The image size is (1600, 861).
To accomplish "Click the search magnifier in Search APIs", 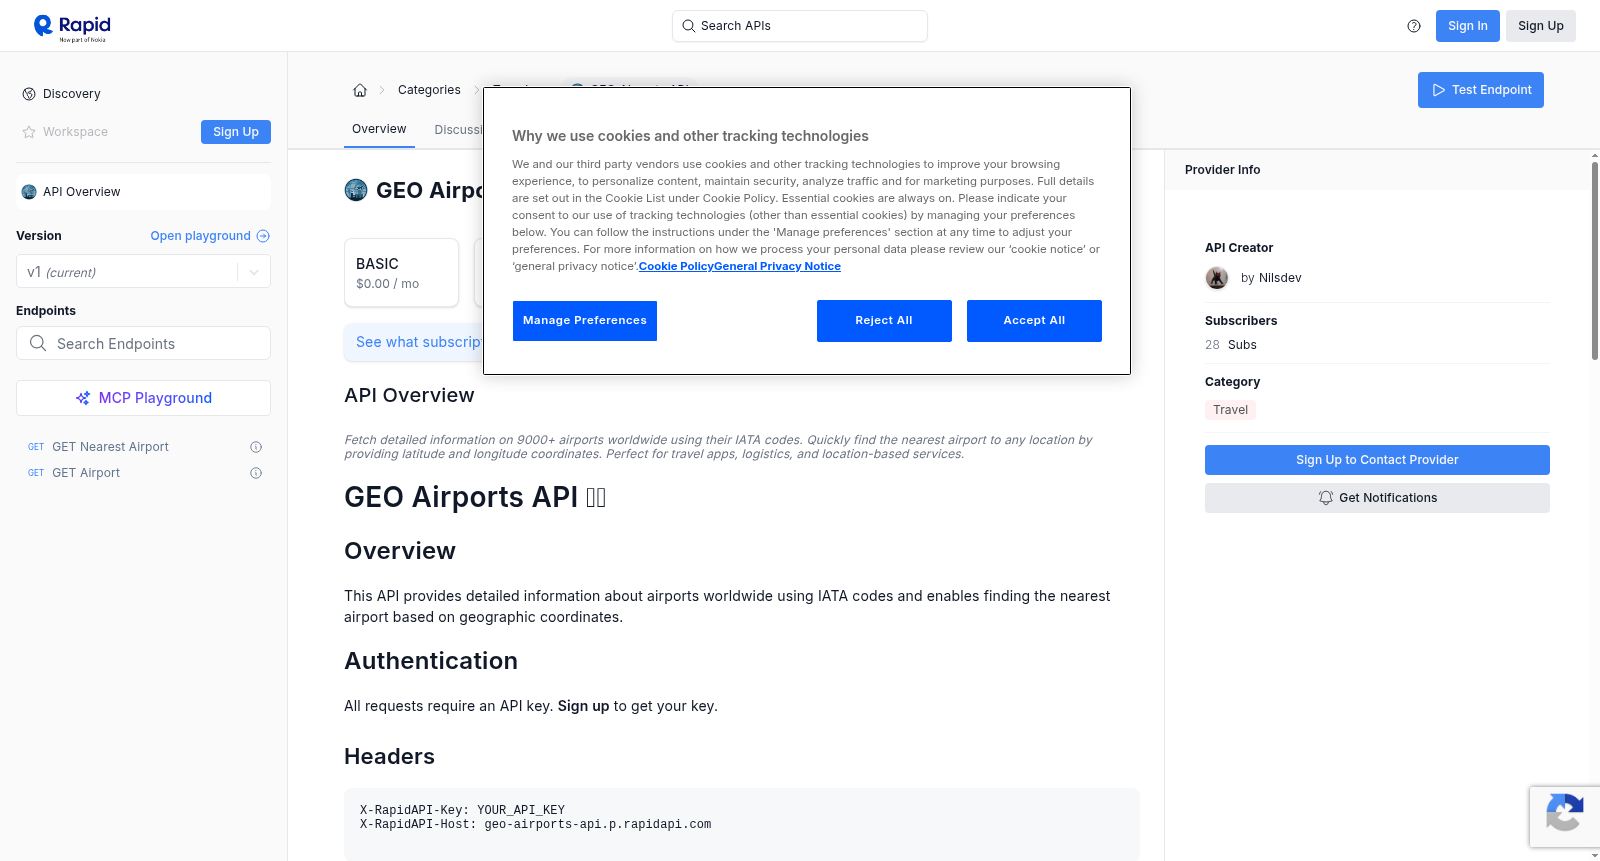I will 689,26.
